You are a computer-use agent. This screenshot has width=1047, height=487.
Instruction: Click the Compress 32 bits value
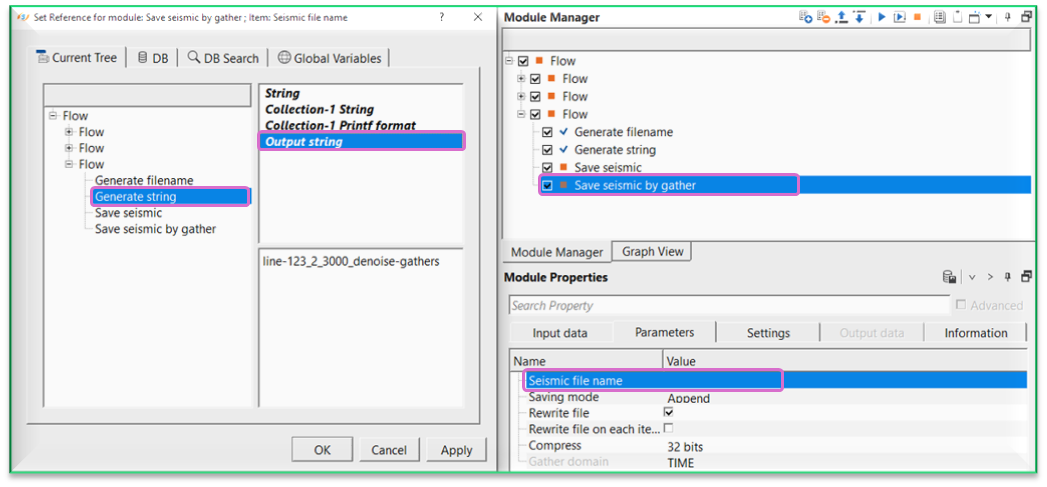tap(684, 446)
